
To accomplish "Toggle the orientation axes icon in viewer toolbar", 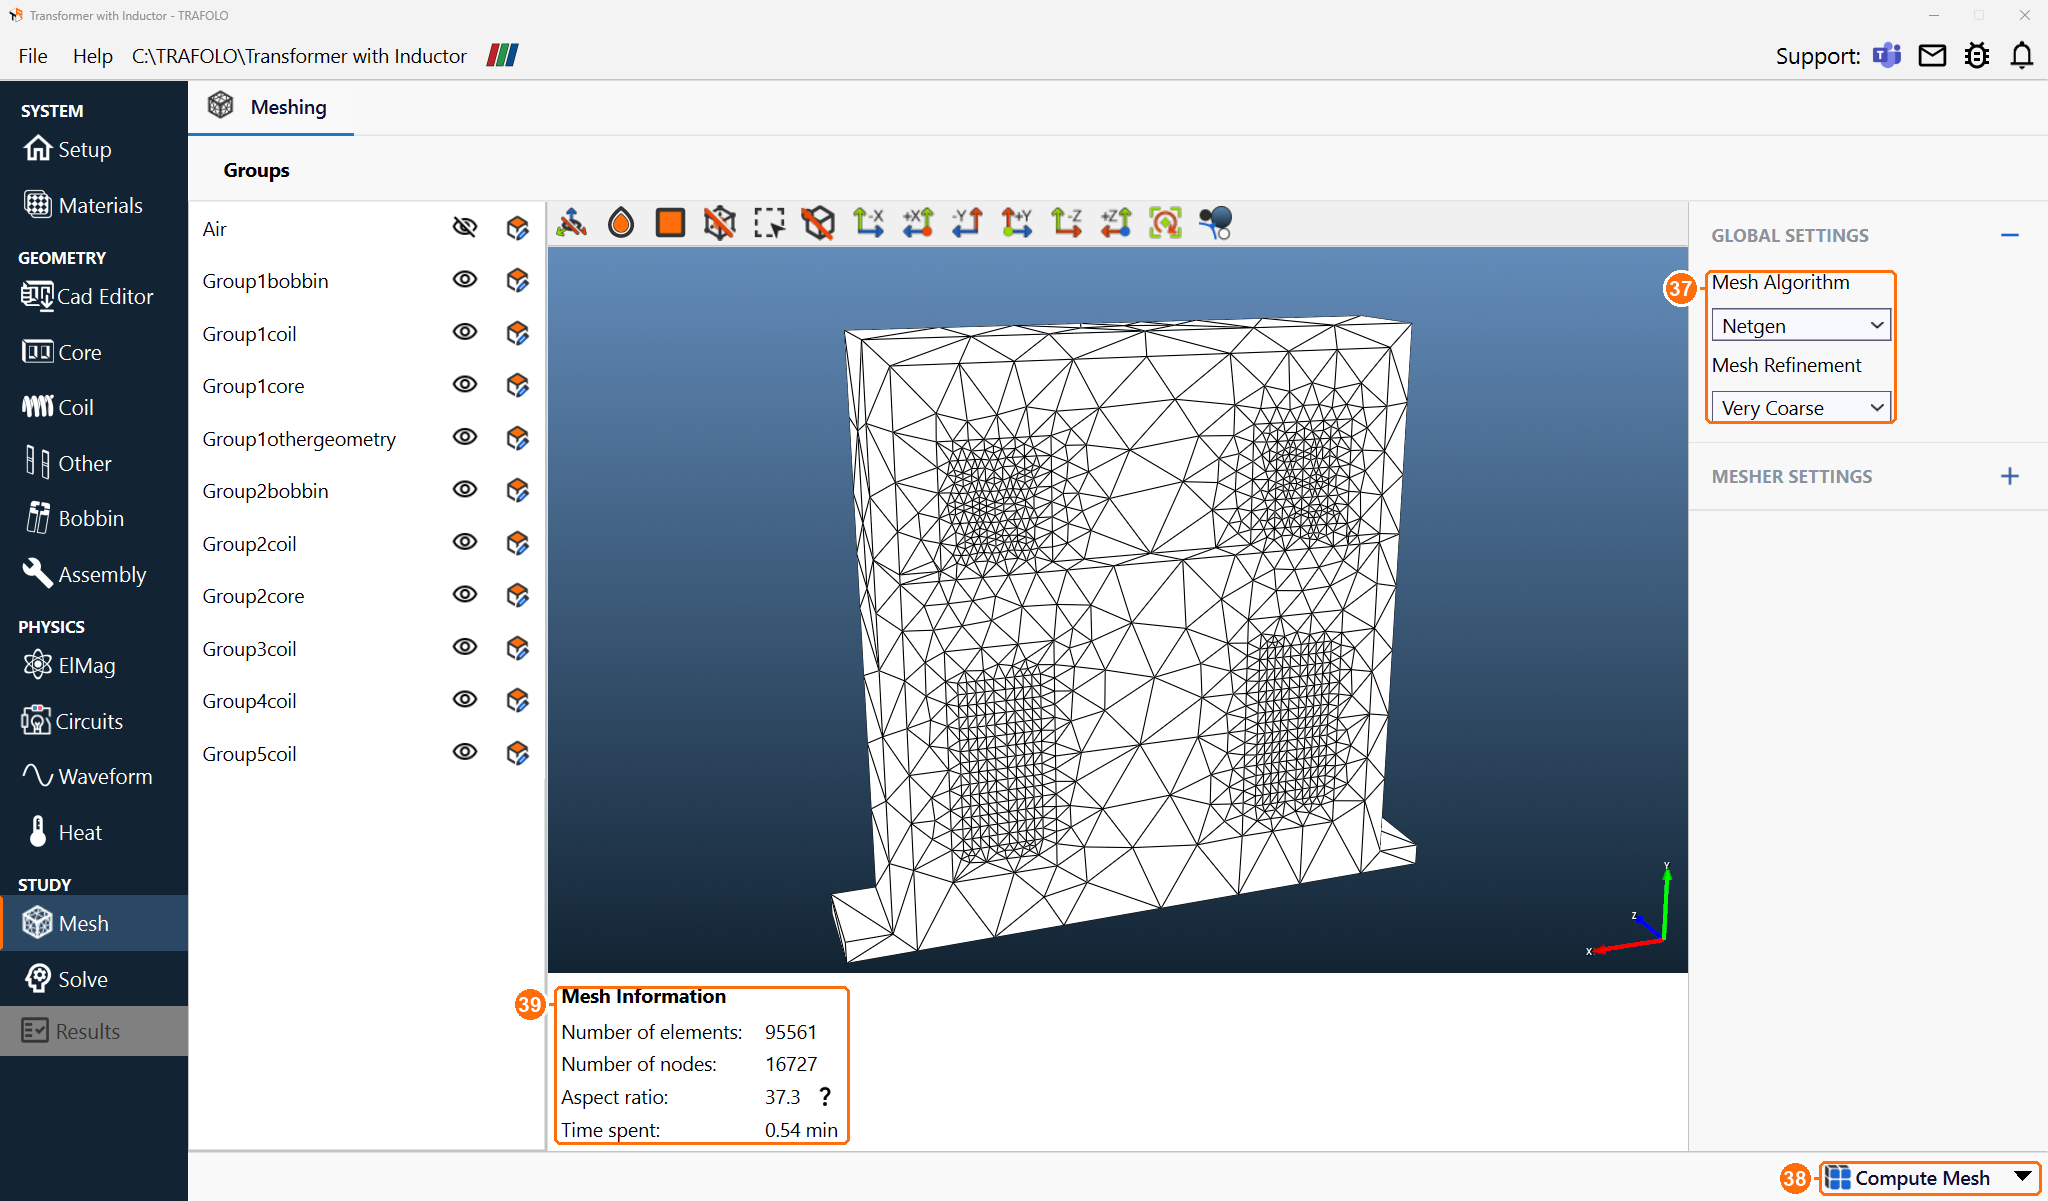I will coord(572,222).
